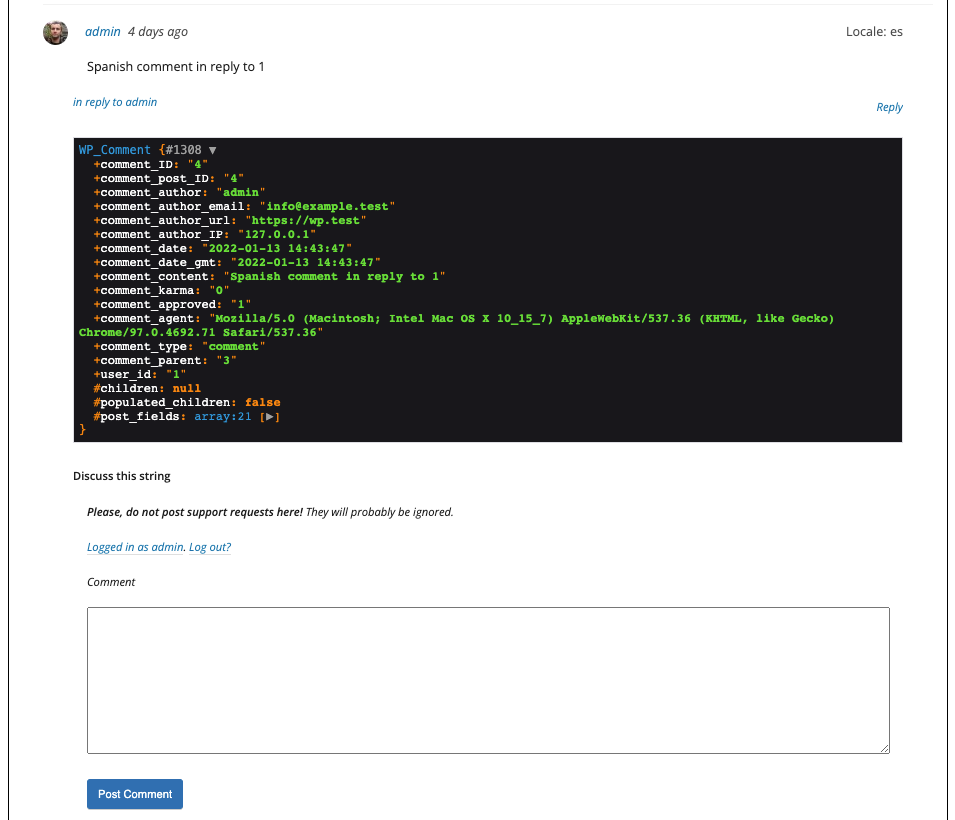This screenshot has width=955, height=820.
Task: Collapse the WP_Comment dump with down arrow
Action: coord(213,150)
